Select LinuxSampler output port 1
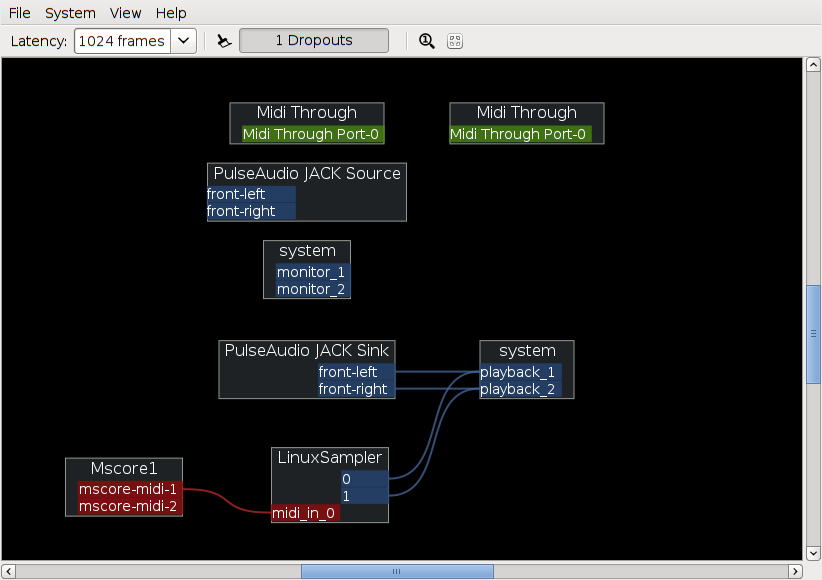The image size is (822, 580). [365, 496]
